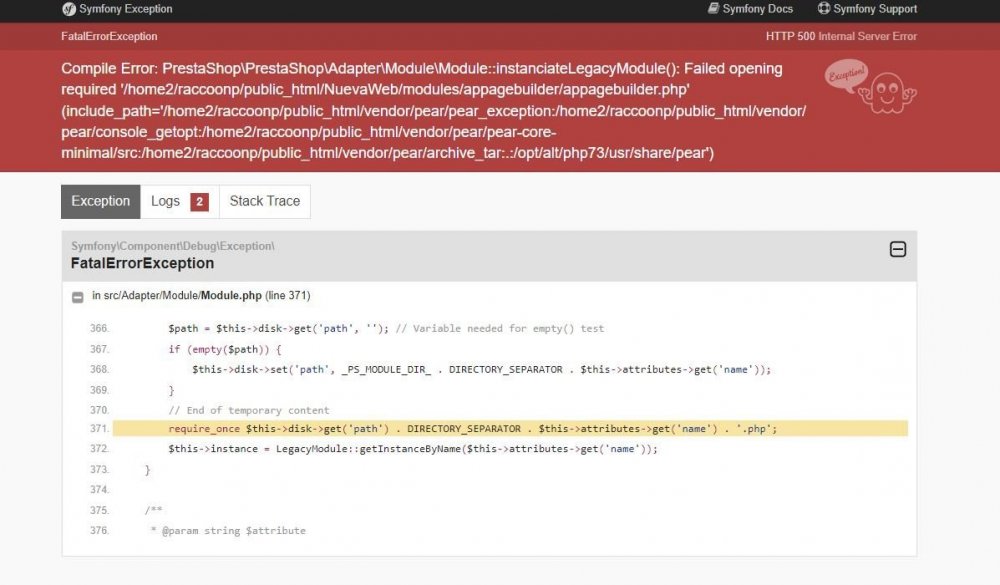This screenshot has width=1000, height=585.
Task: Click the Symfony Exception header title
Action: click(x=126, y=9)
